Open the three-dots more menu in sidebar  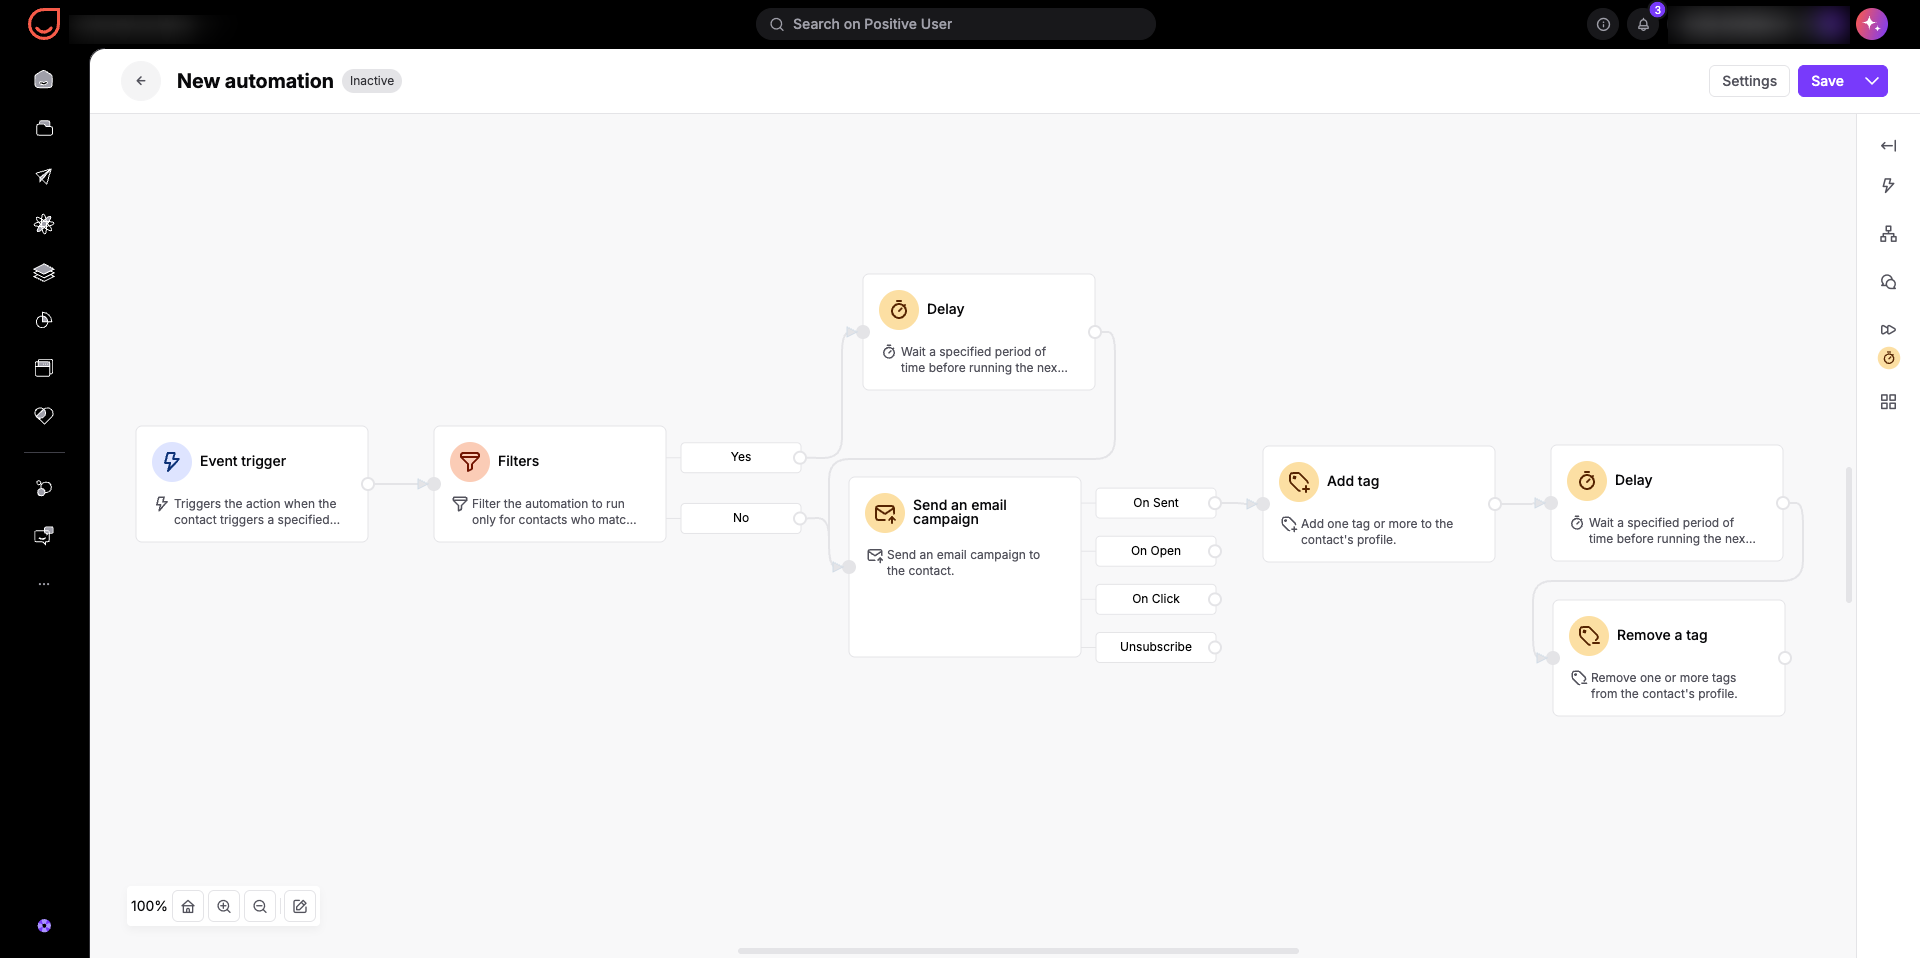(x=44, y=584)
